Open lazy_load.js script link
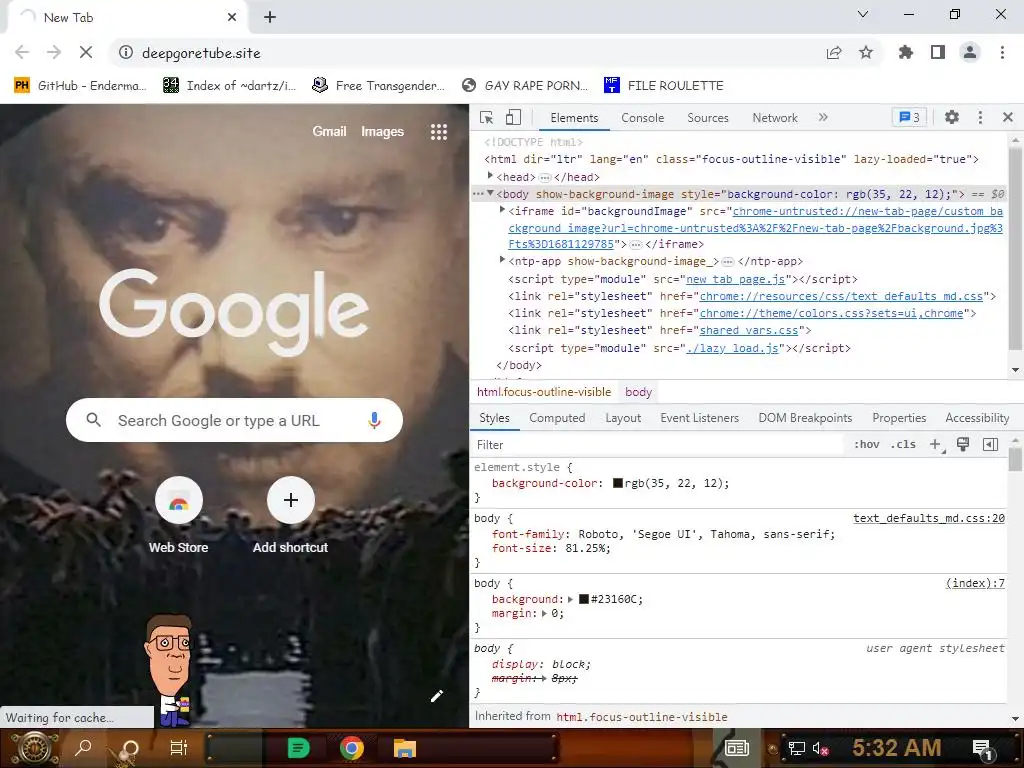 [x=732, y=348]
